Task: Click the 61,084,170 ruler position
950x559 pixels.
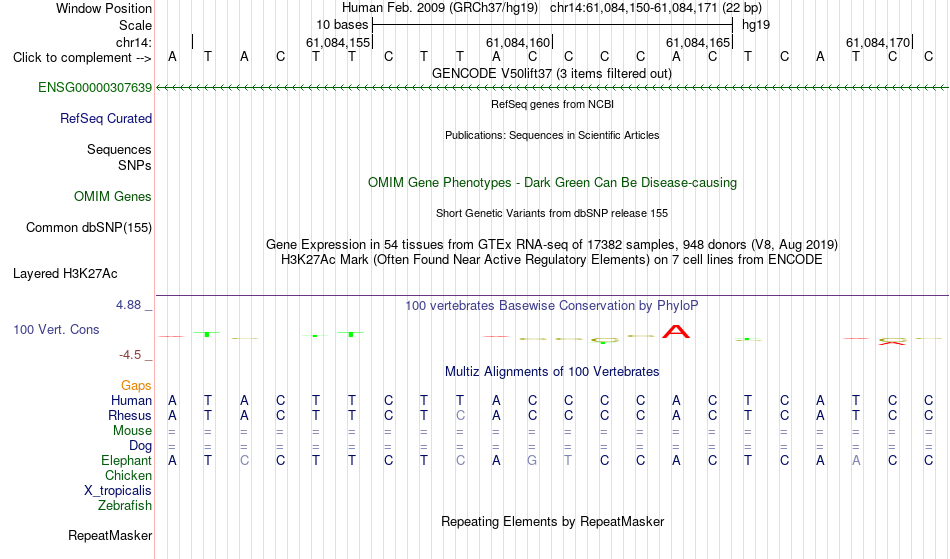Action: 878,42
